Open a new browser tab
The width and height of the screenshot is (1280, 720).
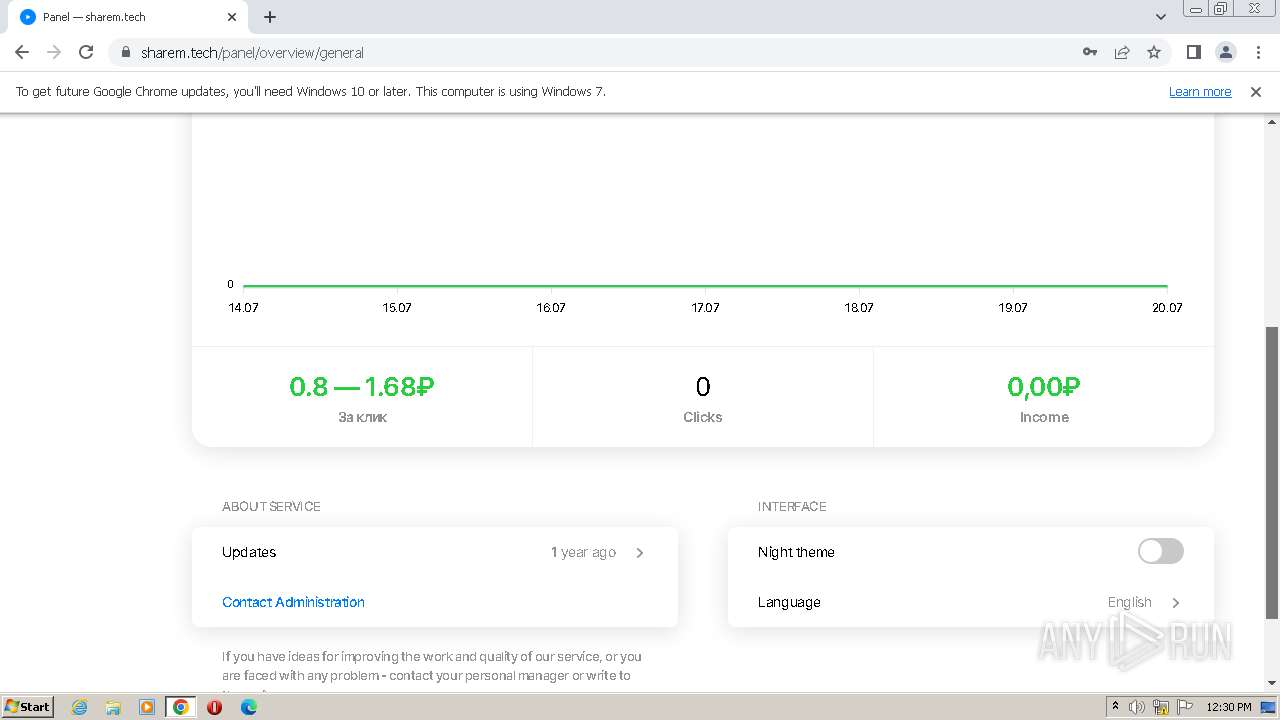[270, 17]
